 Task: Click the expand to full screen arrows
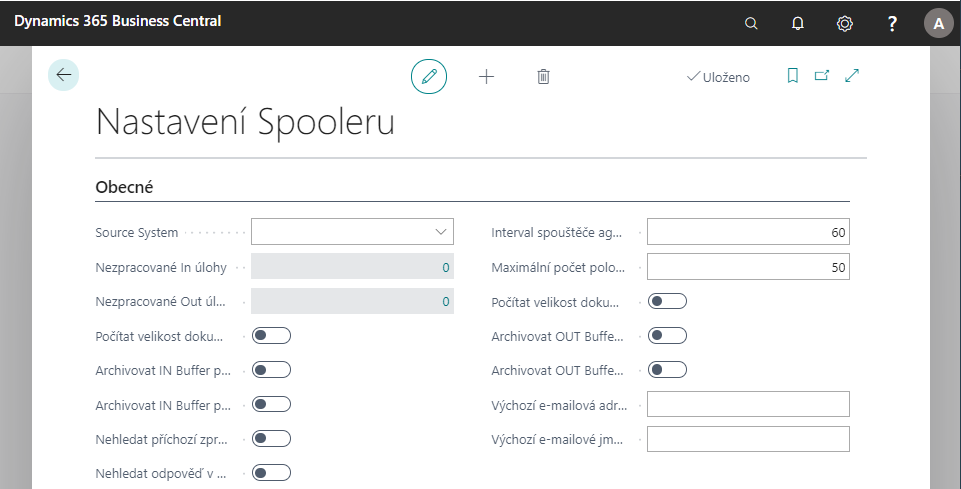[x=852, y=76]
